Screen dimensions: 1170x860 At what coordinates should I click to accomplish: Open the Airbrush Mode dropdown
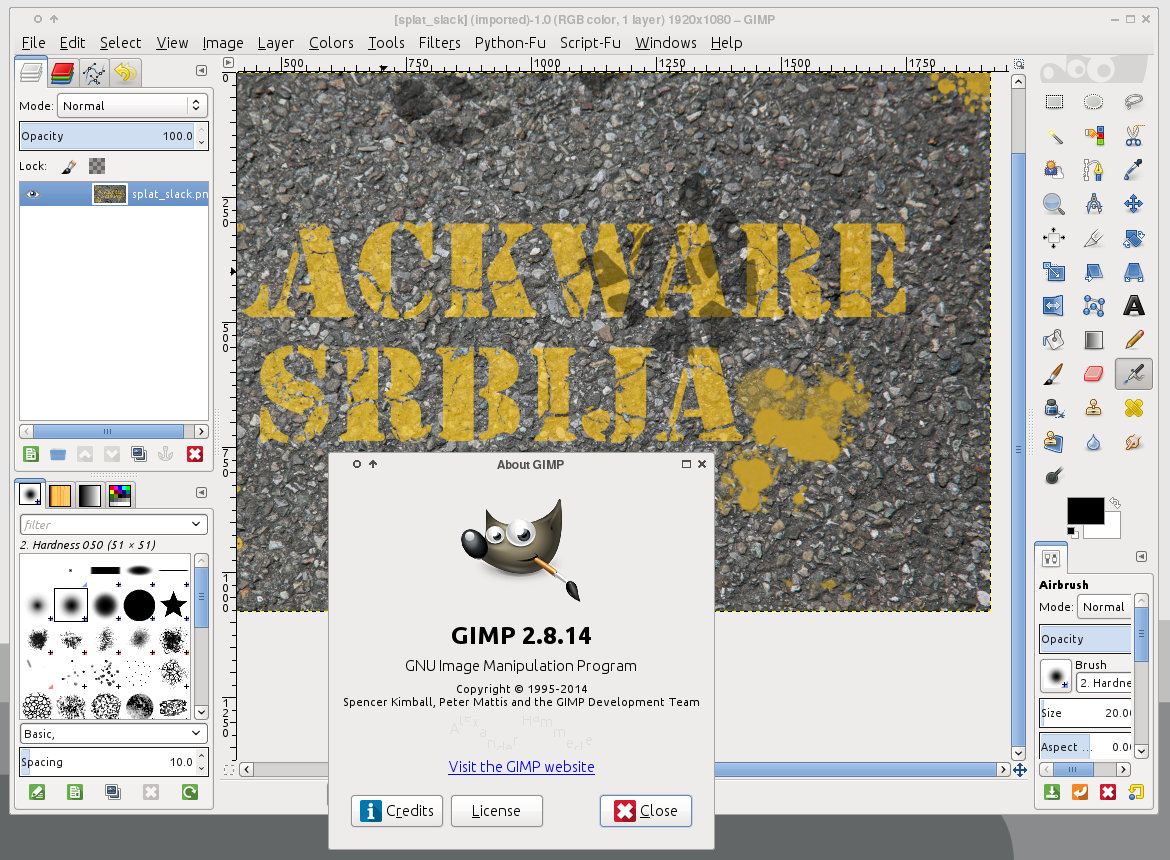pos(1105,607)
